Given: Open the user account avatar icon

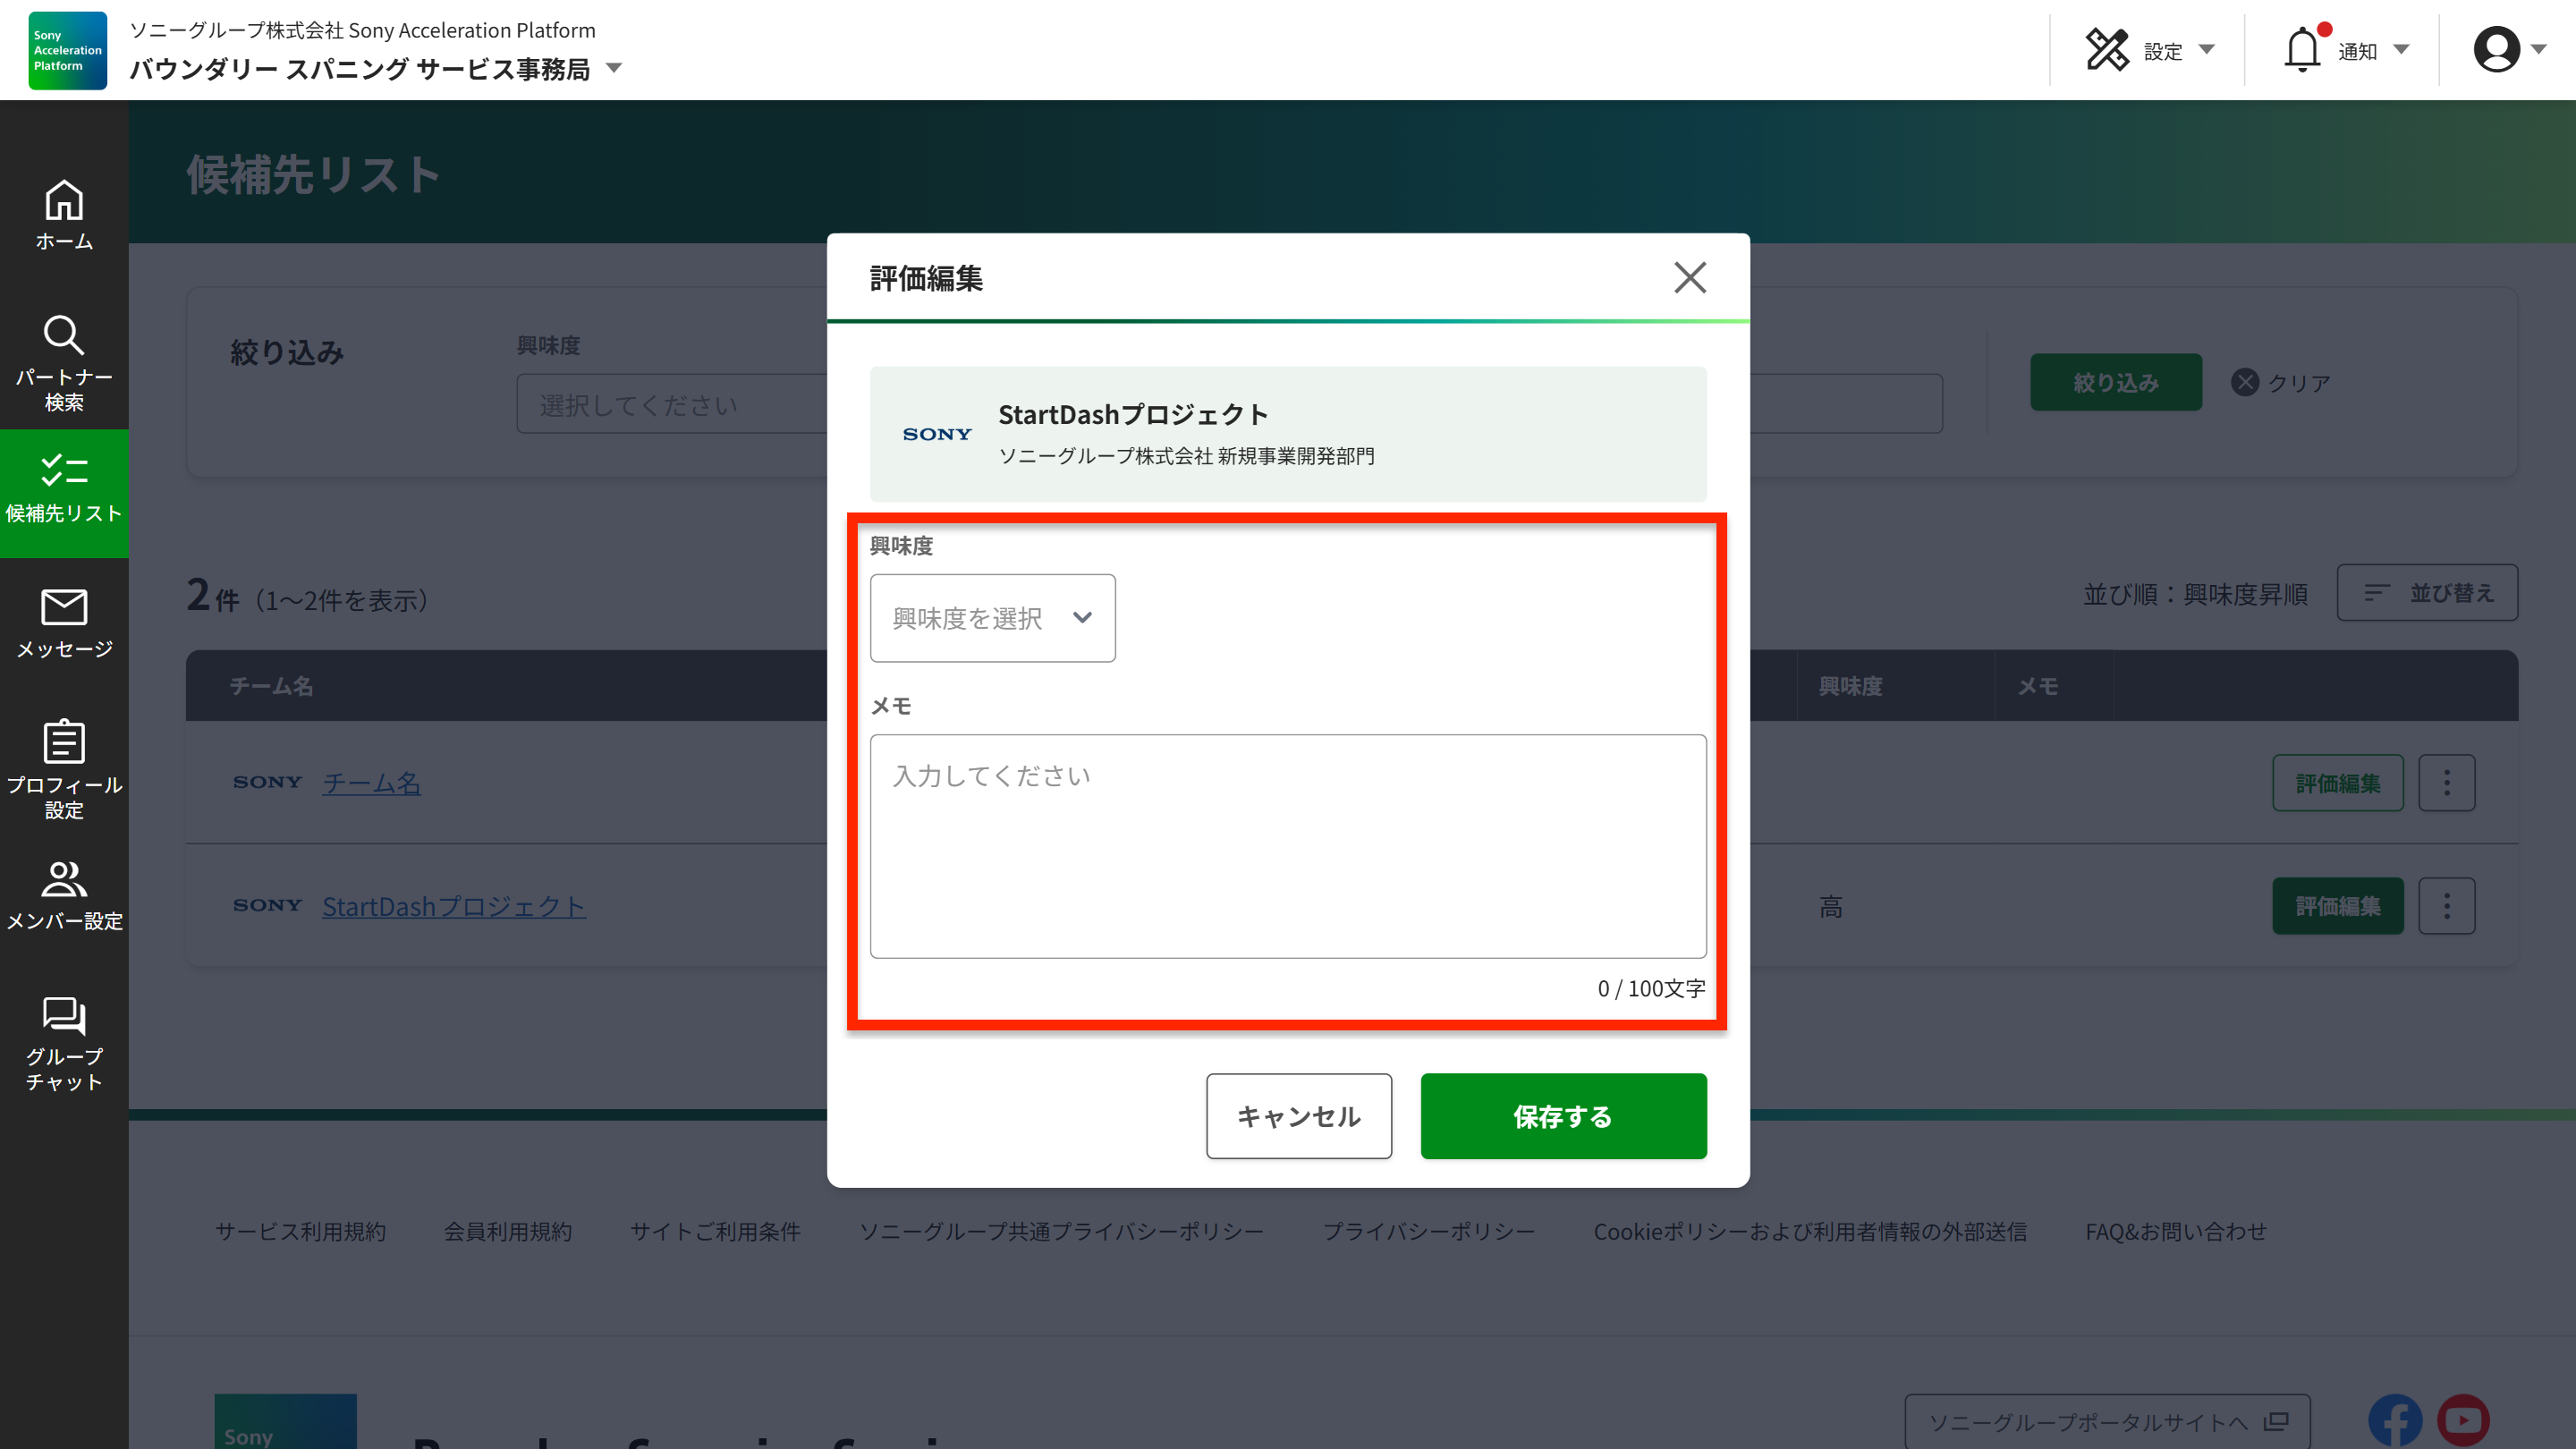Looking at the screenshot, I should [2496, 50].
